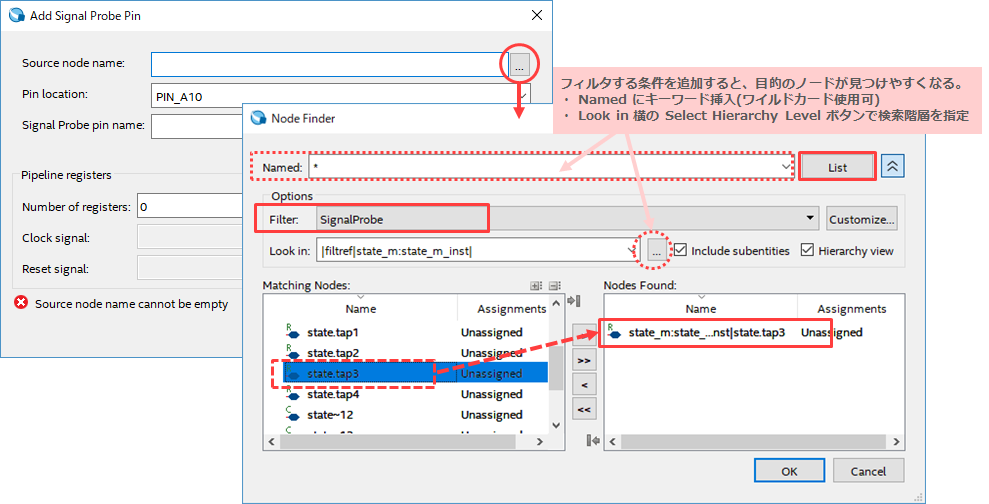Collapse Node Finder options with double-chevron button
This screenshot has width=989, height=504.
(x=892, y=167)
